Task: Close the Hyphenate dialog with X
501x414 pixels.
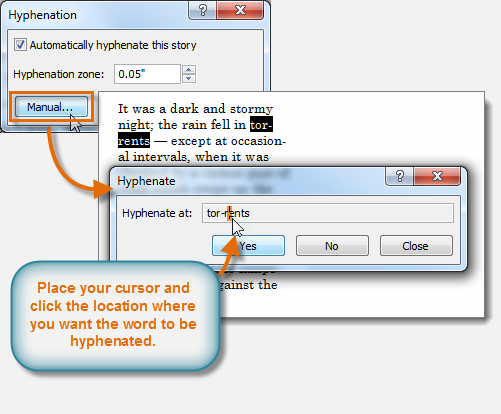Action: point(437,176)
